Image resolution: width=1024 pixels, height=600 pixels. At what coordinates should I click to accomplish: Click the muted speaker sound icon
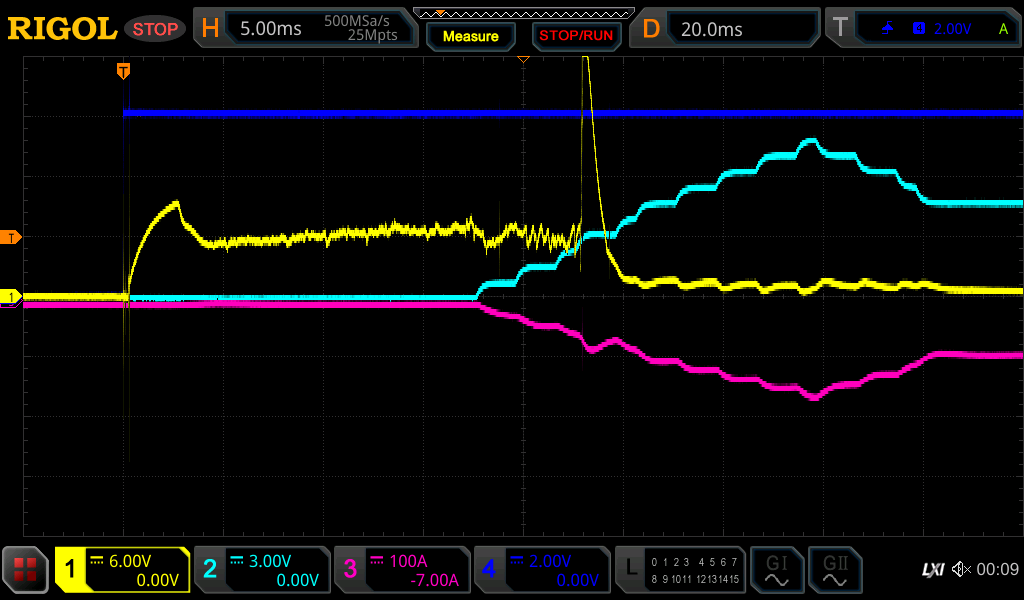click(x=961, y=570)
